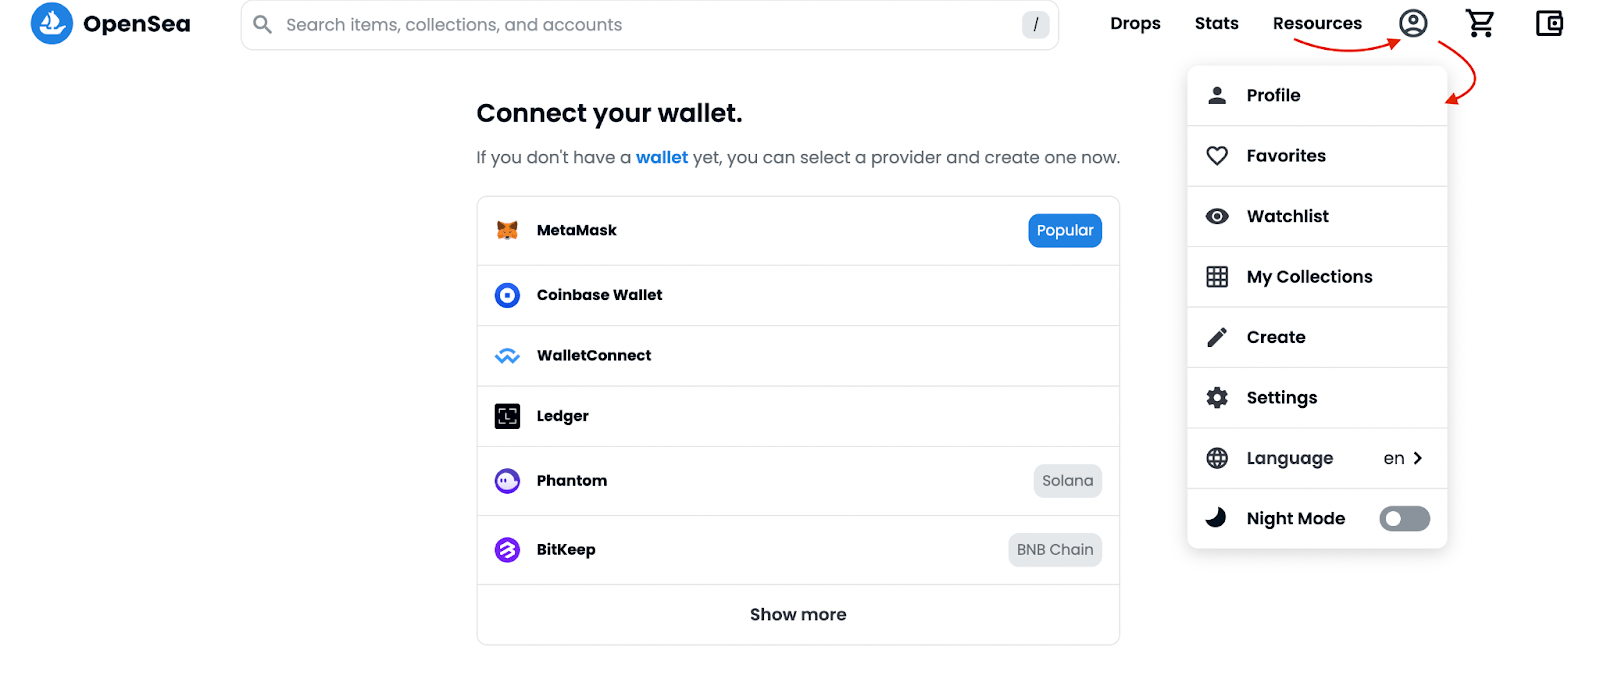Select Profile from the account menu

[x=1273, y=95]
